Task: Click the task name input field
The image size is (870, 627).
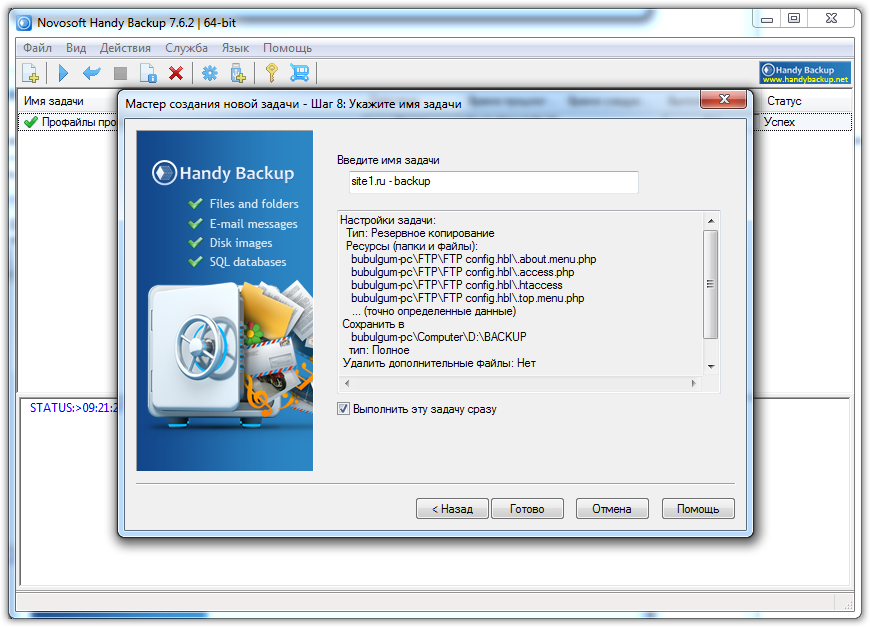Action: pos(494,182)
